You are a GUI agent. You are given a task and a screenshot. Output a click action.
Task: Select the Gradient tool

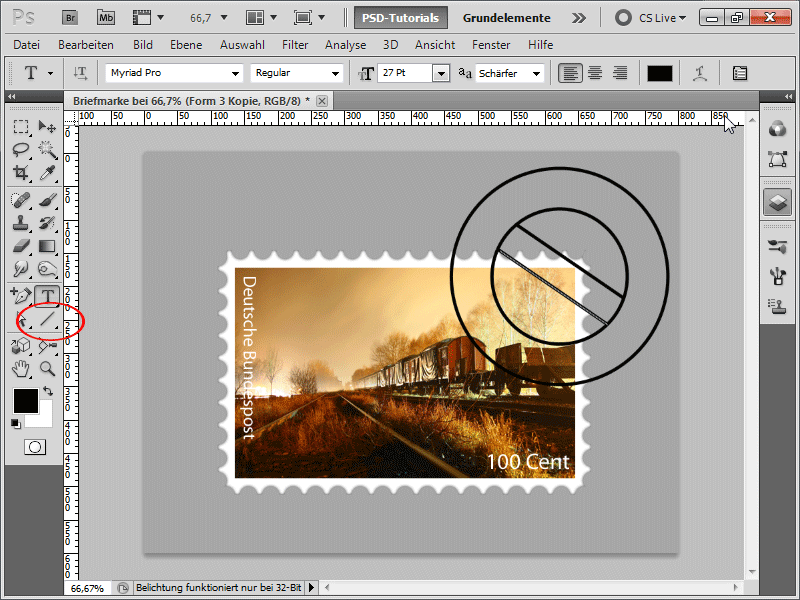[x=47, y=246]
